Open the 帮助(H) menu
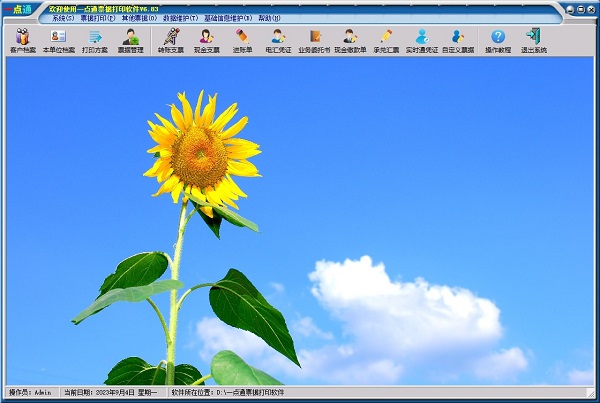Screen dimensions: 600x403 [x=270, y=18]
